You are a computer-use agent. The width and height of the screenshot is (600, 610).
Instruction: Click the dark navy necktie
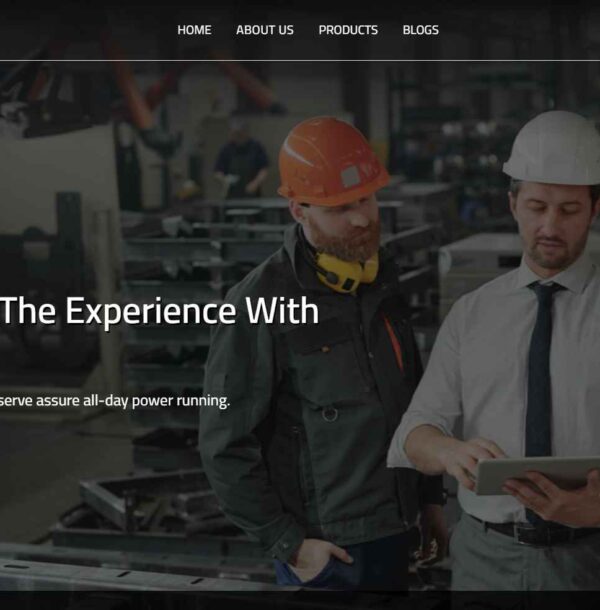click(x=541, y=368)
